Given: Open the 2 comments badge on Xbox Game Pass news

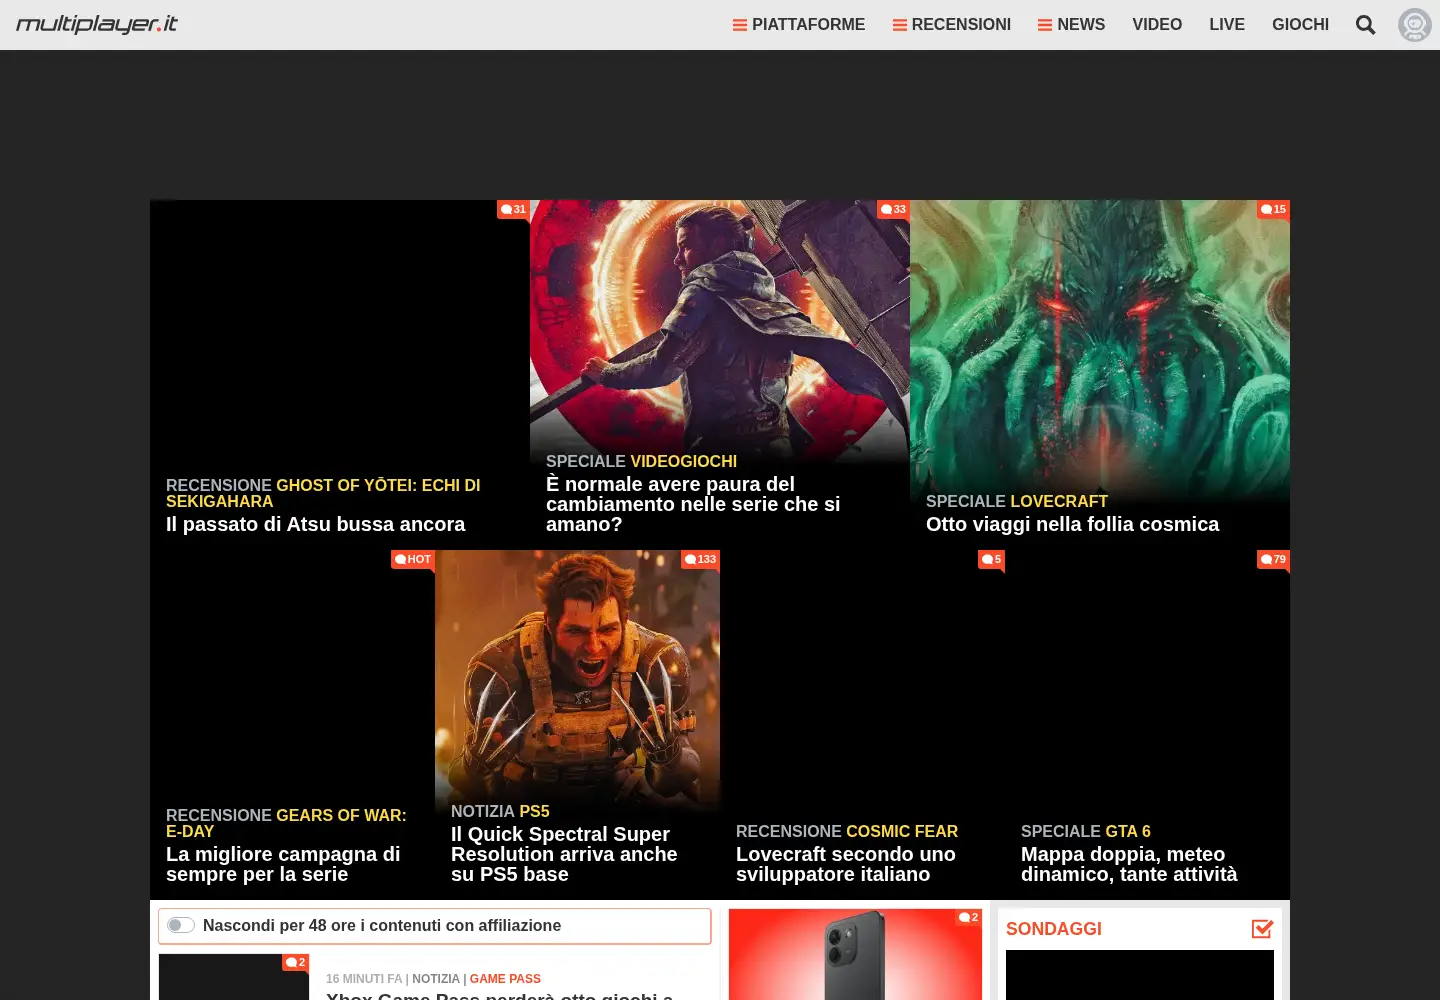Looking at the screenshot, I should [296, 962].
